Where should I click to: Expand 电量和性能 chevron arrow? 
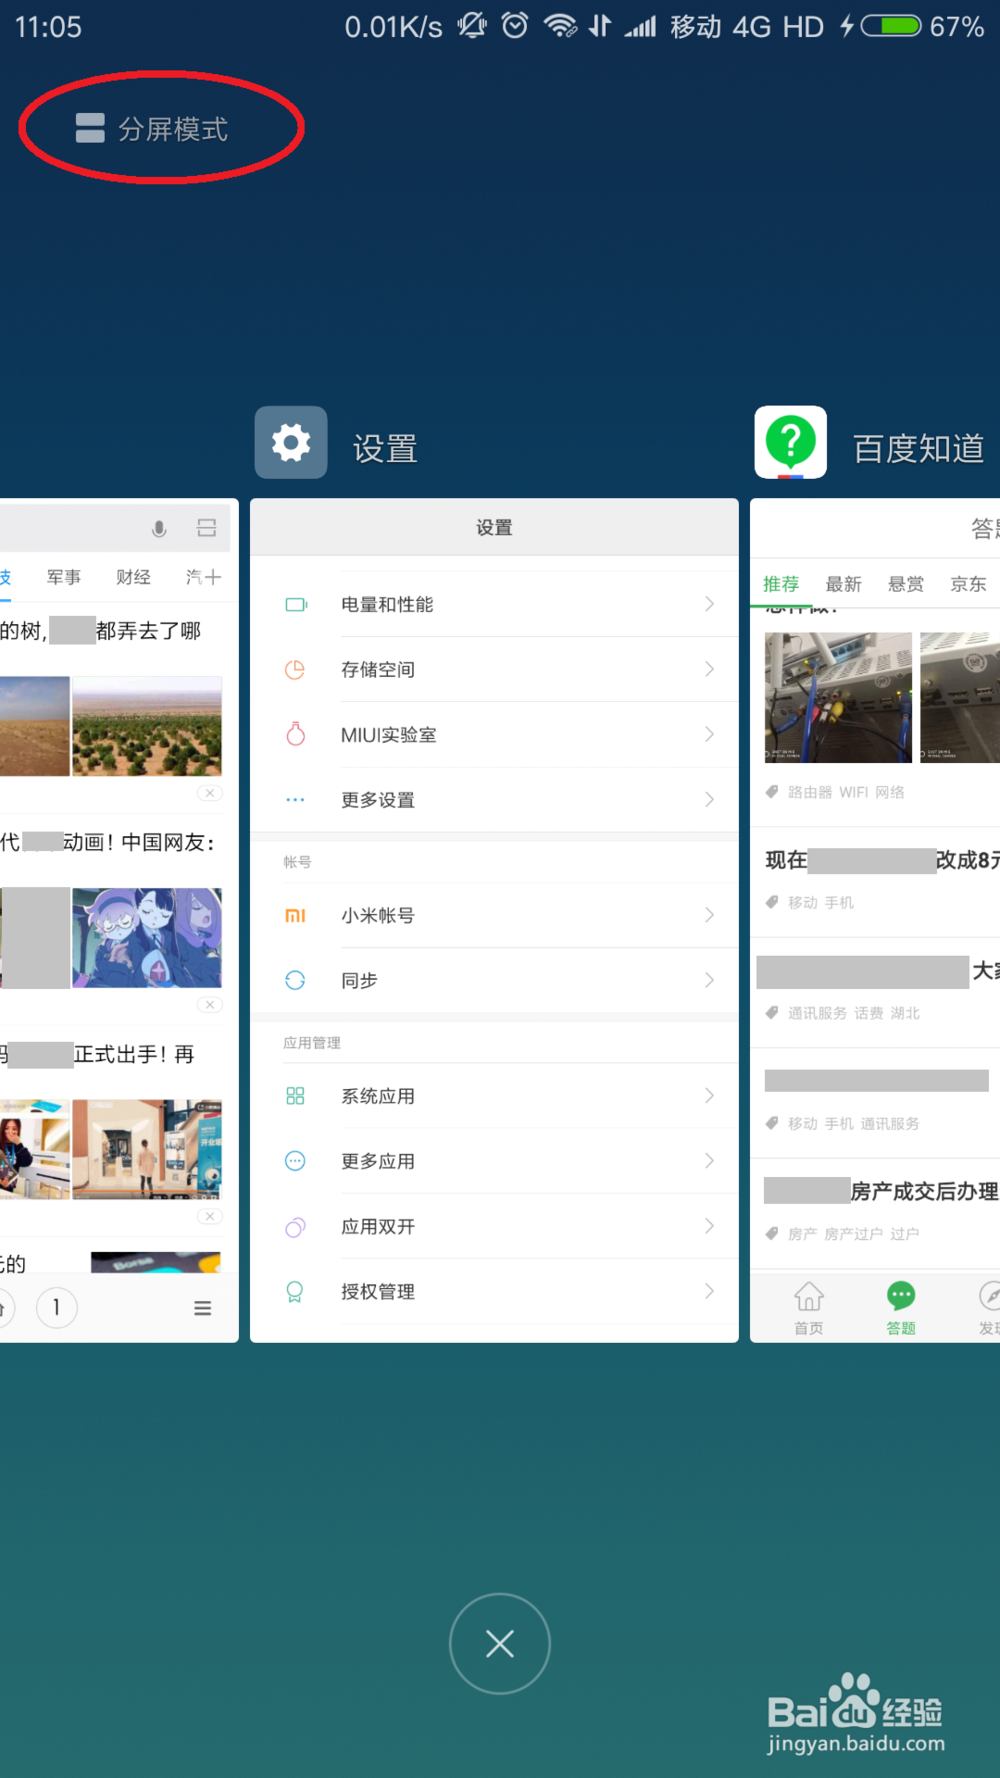point(709,604)
